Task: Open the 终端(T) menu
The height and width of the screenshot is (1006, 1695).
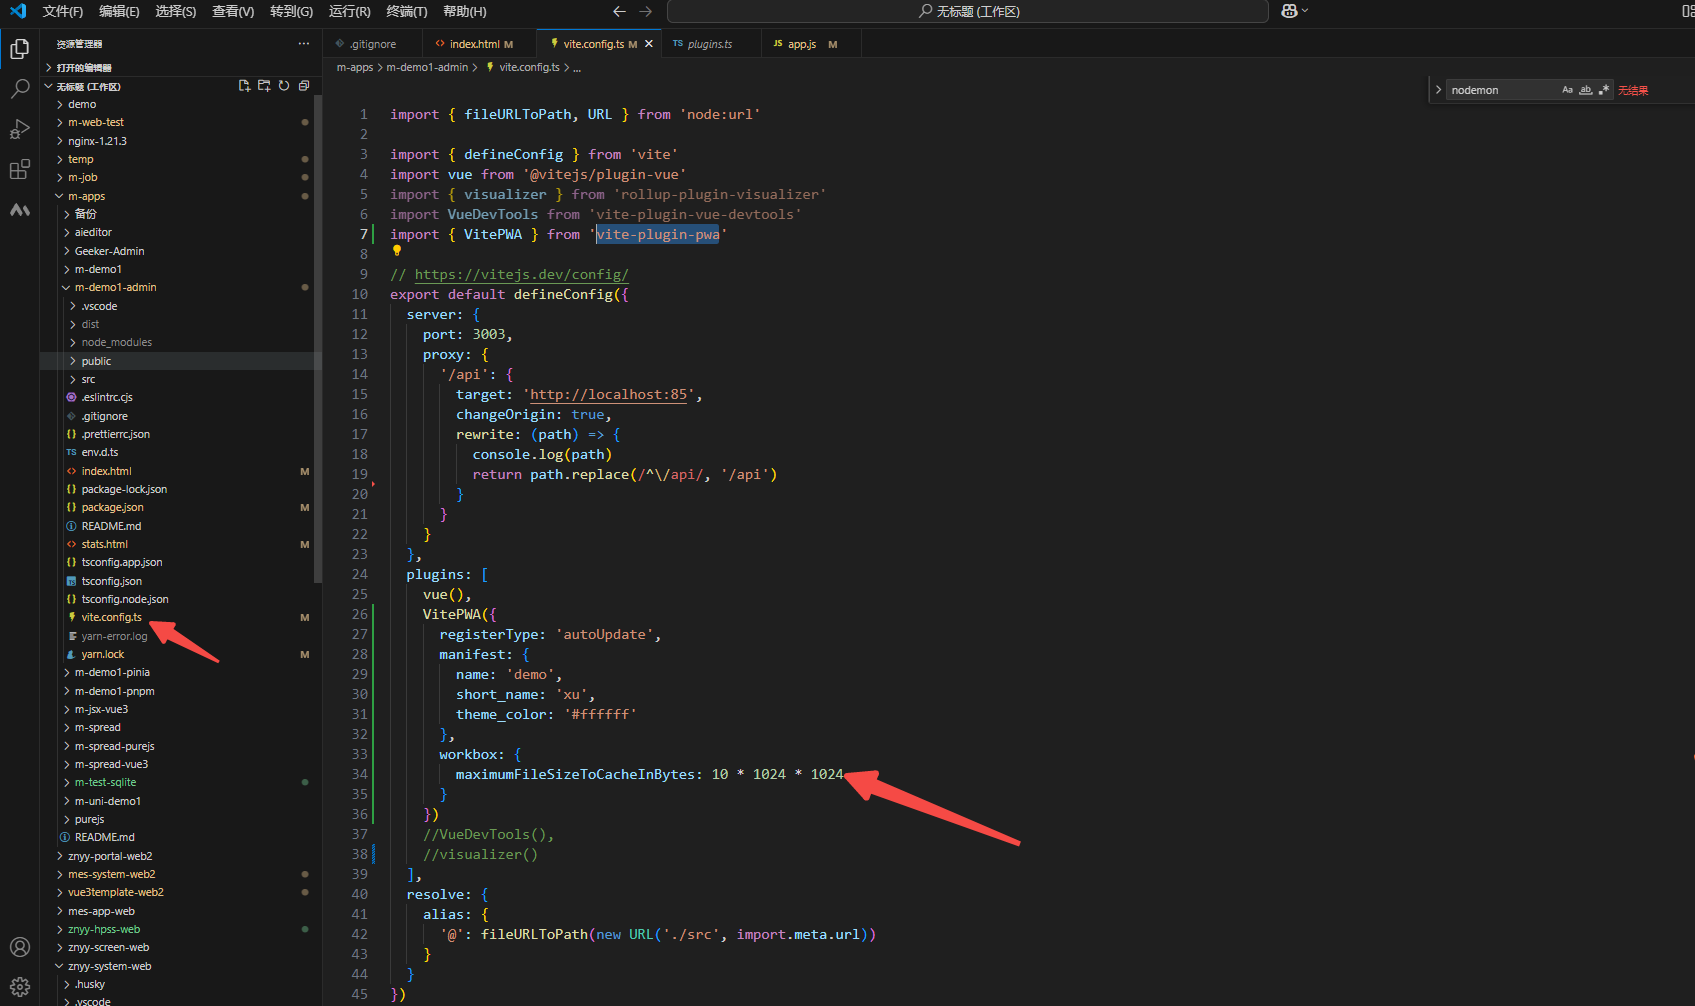Action: [x=406, y=12]
